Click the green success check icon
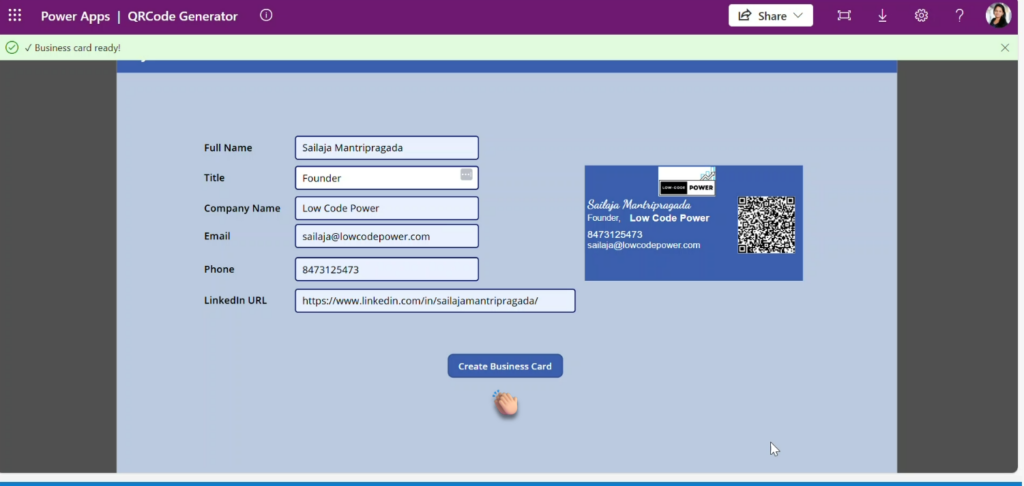 12,48
